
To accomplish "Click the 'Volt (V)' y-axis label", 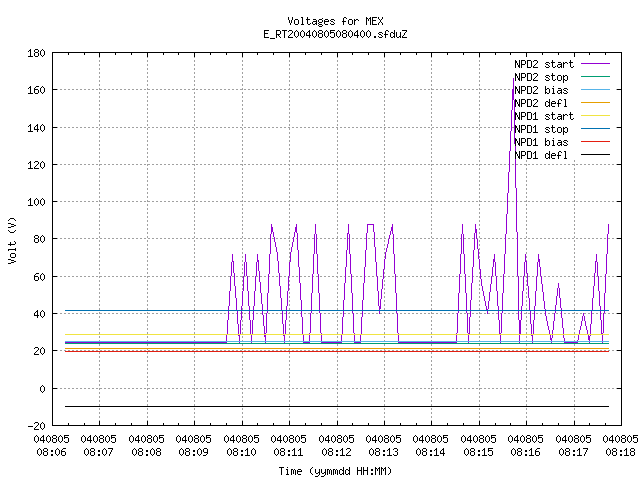I will coord(12,240).
